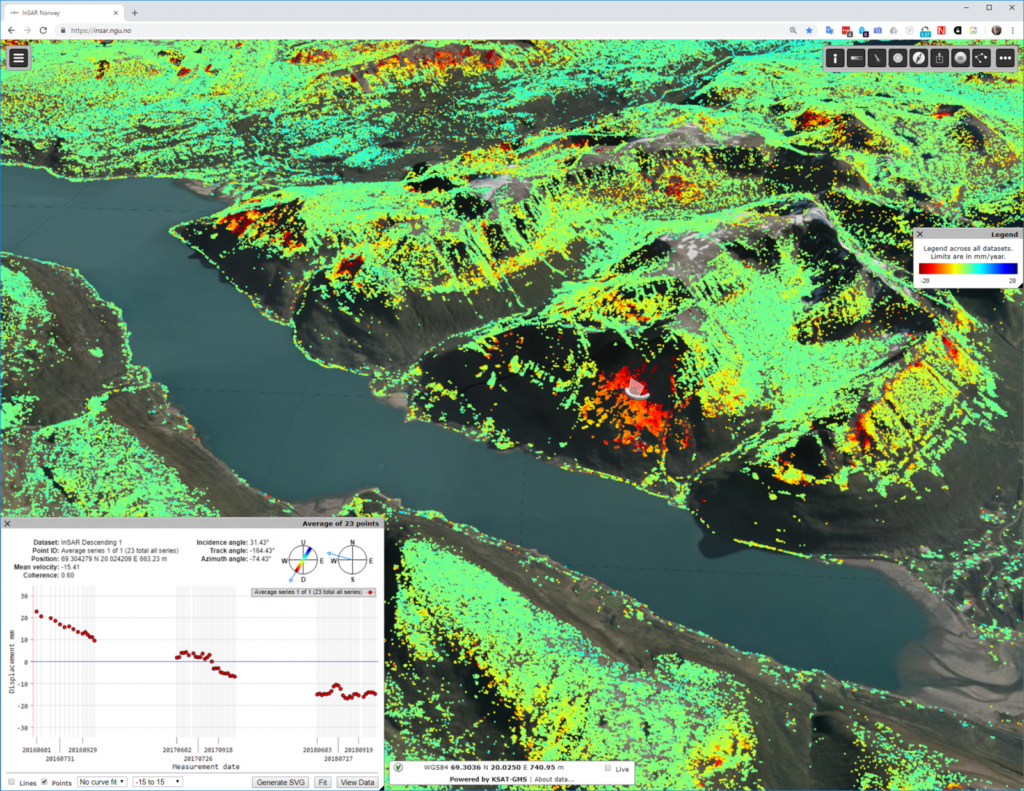Image resolution: width=1024 pixels, height=791 pixels.
Task: Click the compass orientation icon
Action: point(918,58)
